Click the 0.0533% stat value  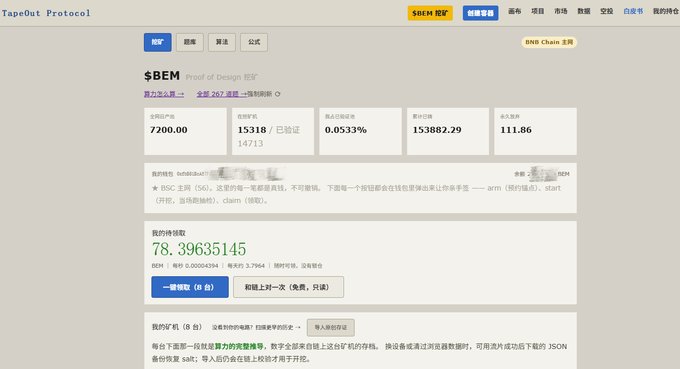(346, 130)
